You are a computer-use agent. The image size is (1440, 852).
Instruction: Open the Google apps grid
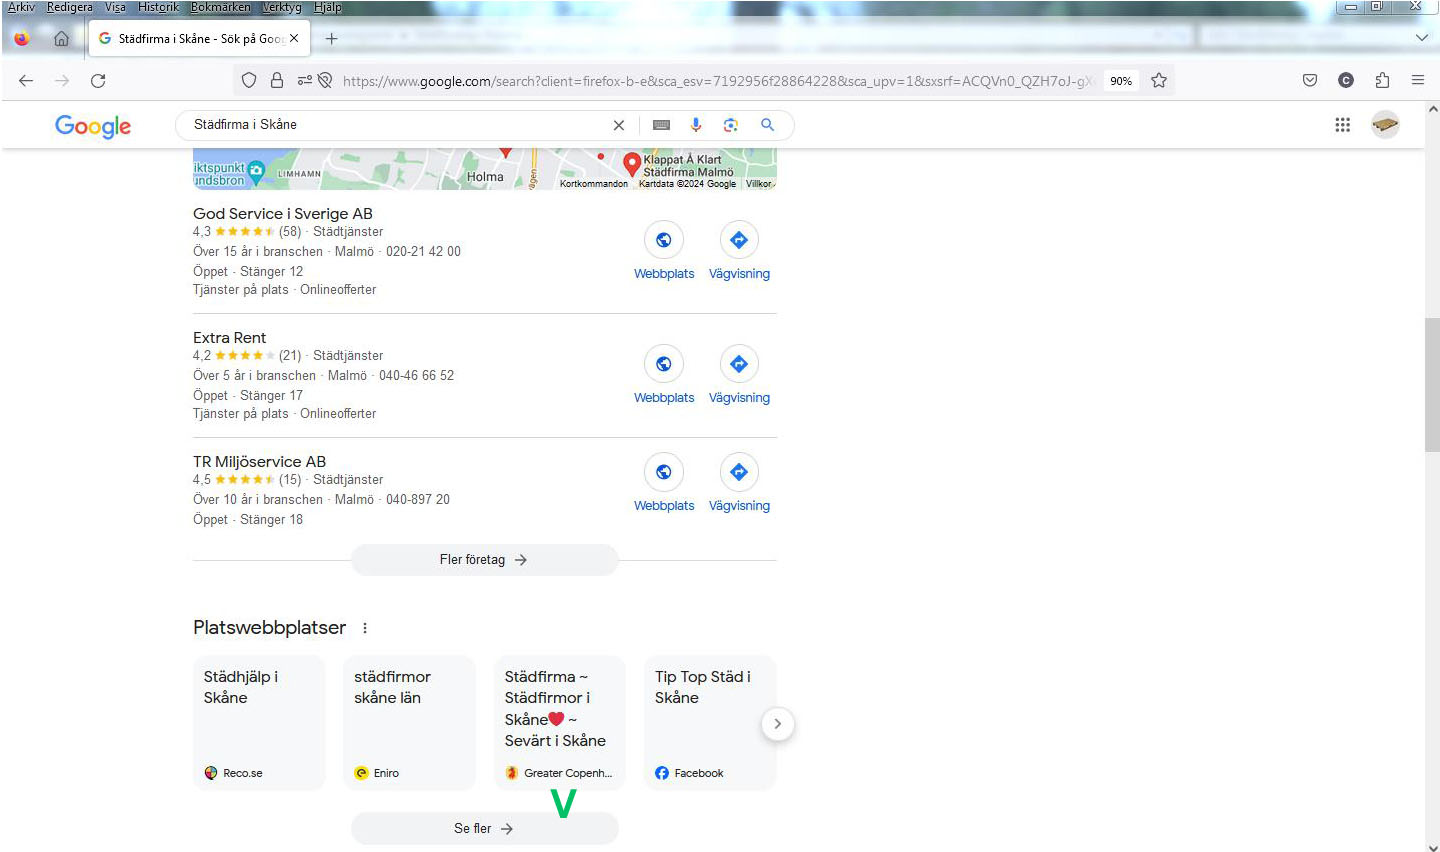[1343, 125]
